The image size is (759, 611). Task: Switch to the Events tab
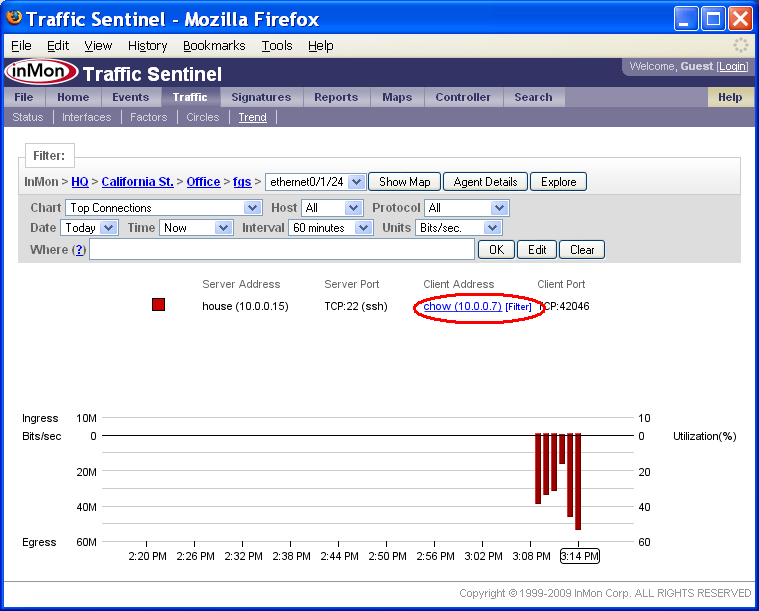click(130, 97)
